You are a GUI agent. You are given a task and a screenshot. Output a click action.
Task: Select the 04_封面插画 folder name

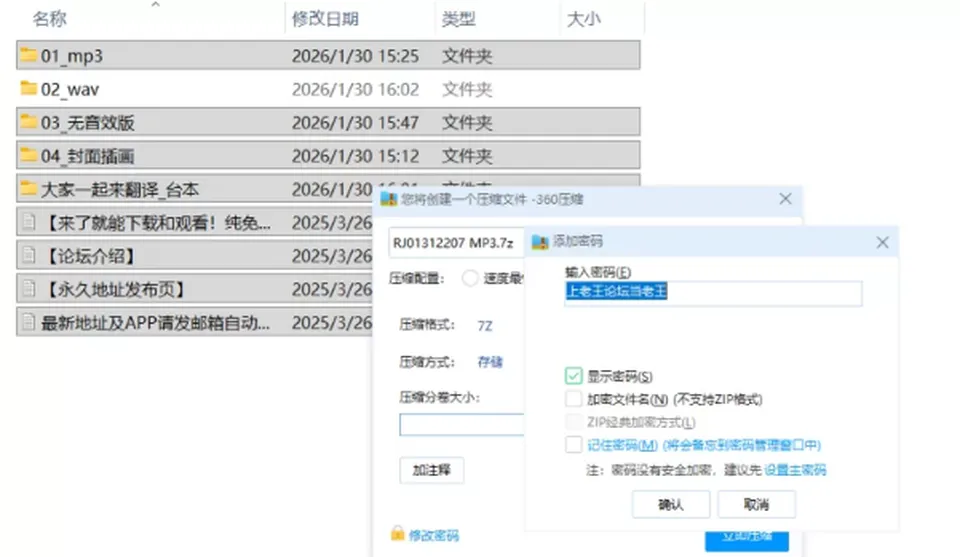[88, 156]
